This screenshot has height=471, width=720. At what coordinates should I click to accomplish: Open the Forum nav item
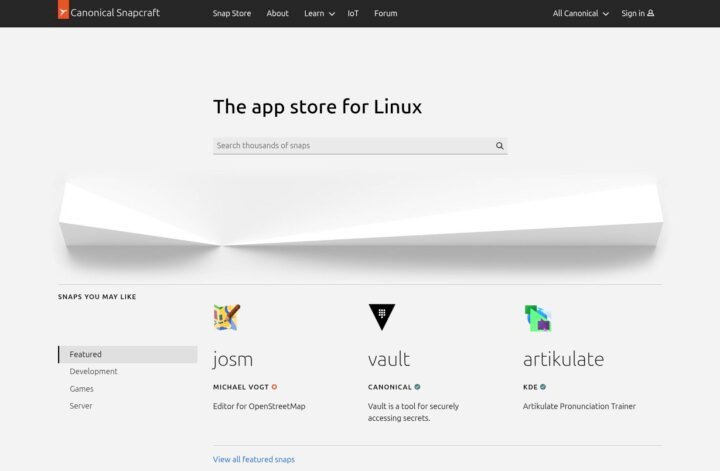point(386,13)
